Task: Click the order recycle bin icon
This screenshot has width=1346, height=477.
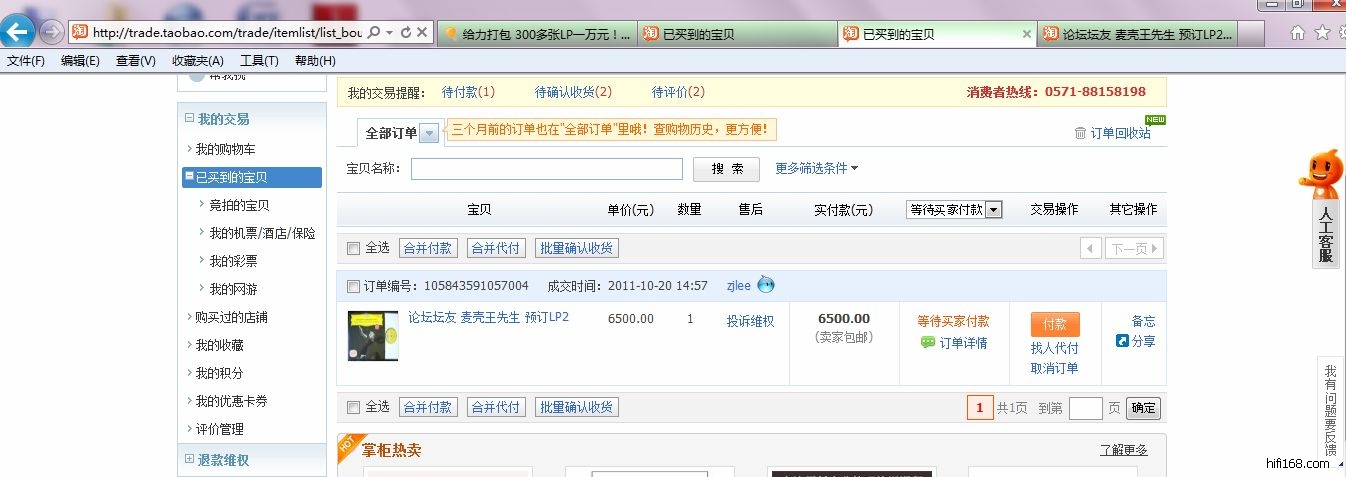Action: point(1080,133)
